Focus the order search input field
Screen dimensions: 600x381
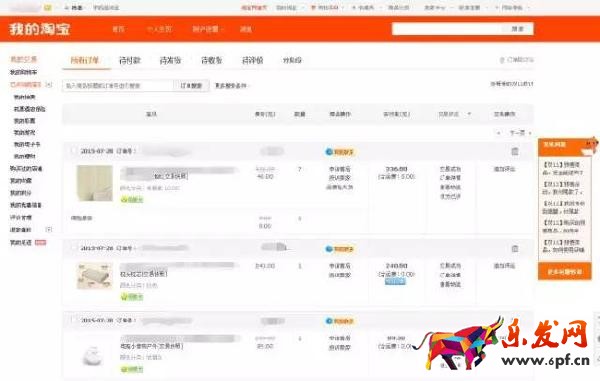point(118,86)
